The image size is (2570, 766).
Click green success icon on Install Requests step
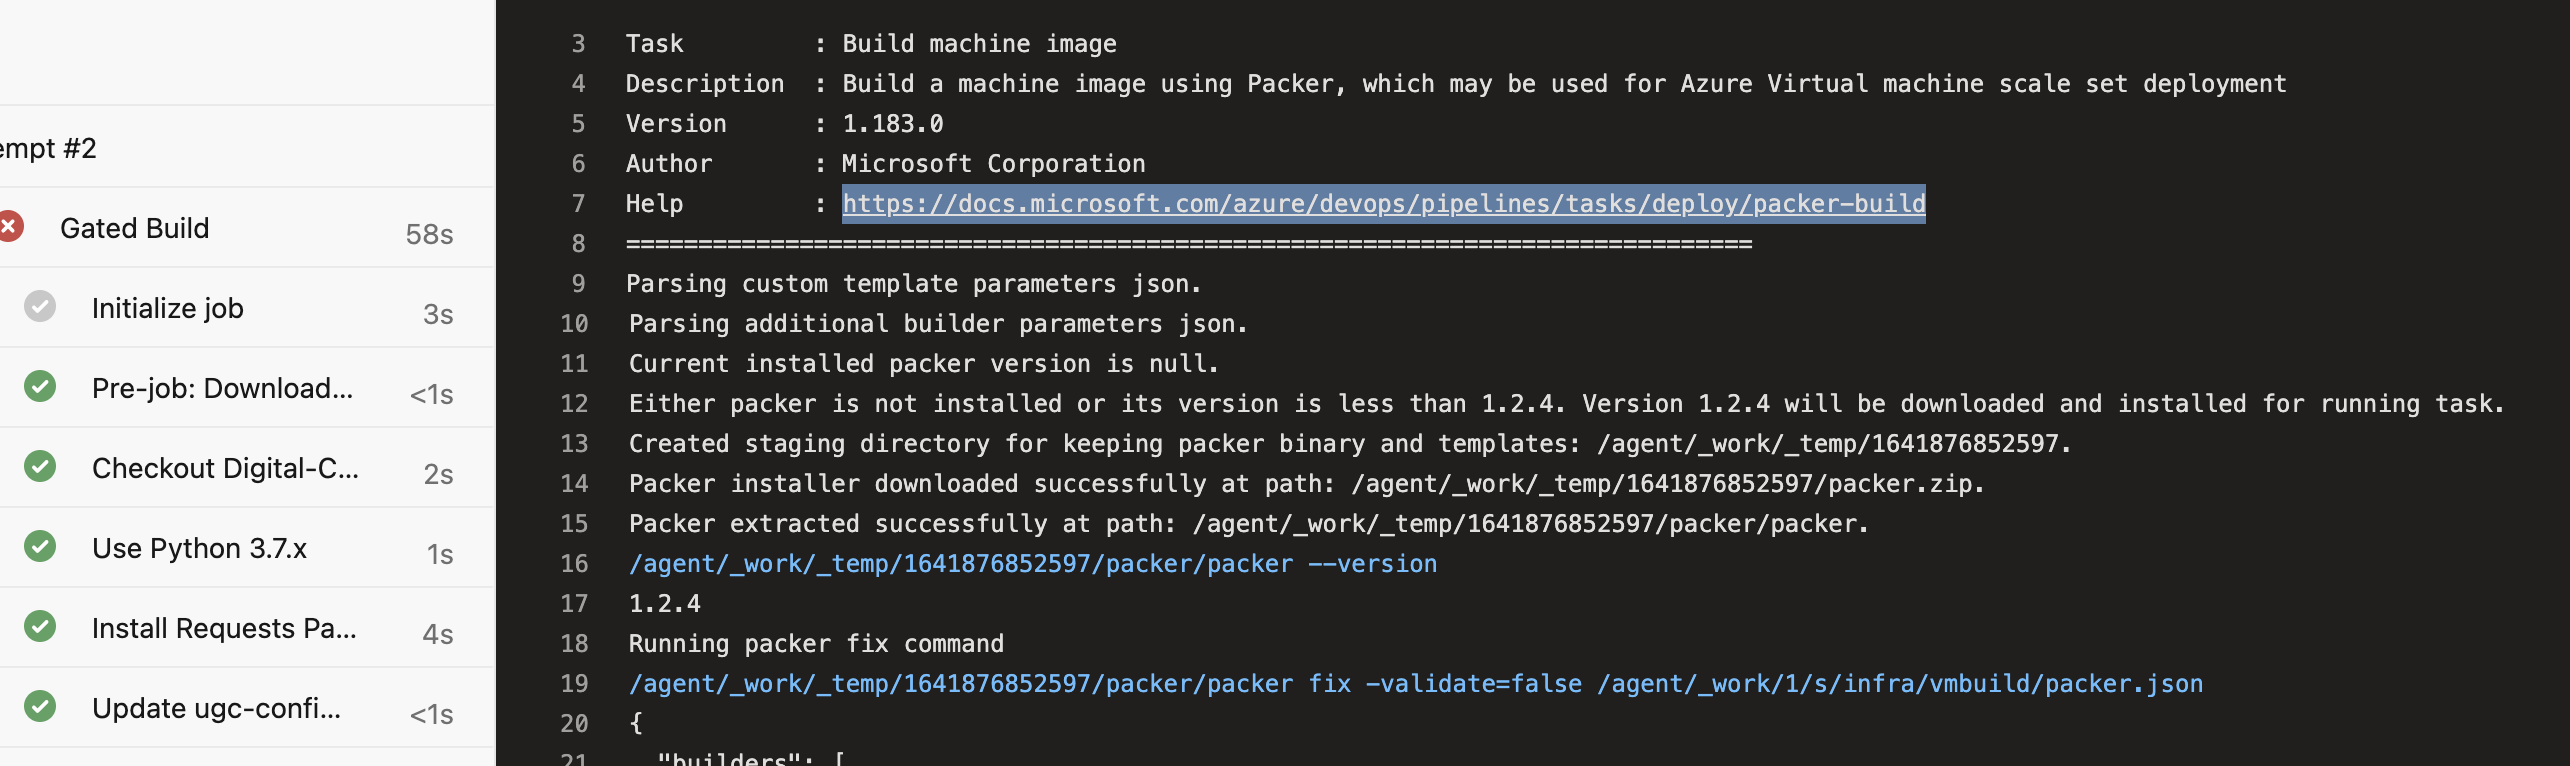point(40,627)
